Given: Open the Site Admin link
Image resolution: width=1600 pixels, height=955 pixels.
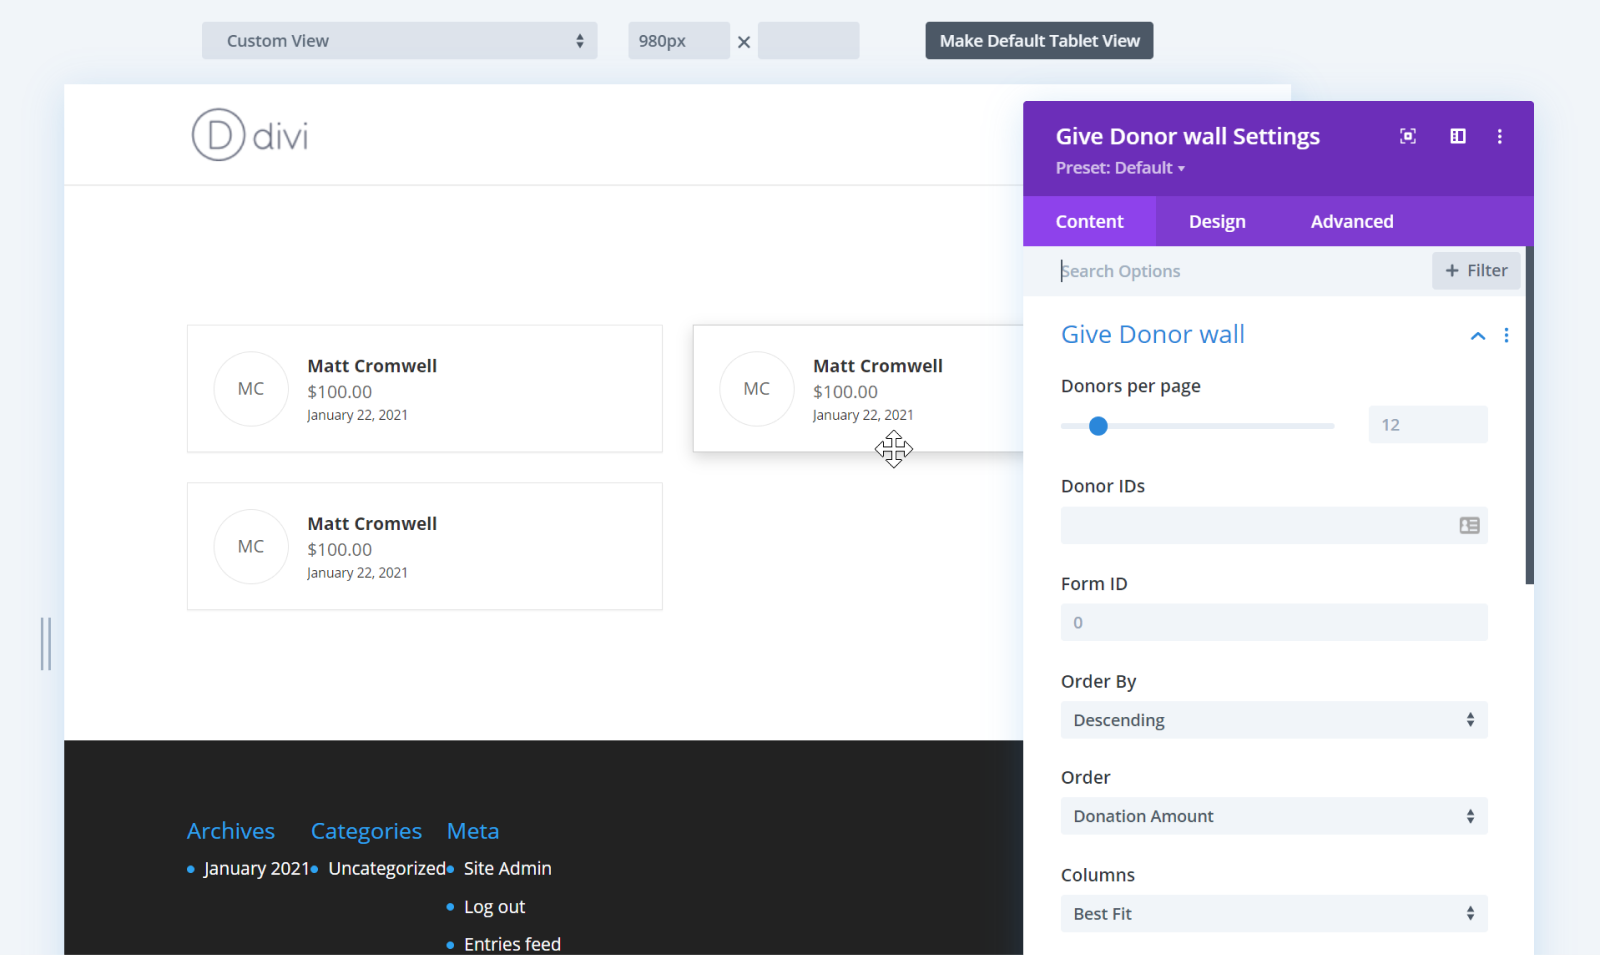Looking at the screenshot, I should 508,869.
